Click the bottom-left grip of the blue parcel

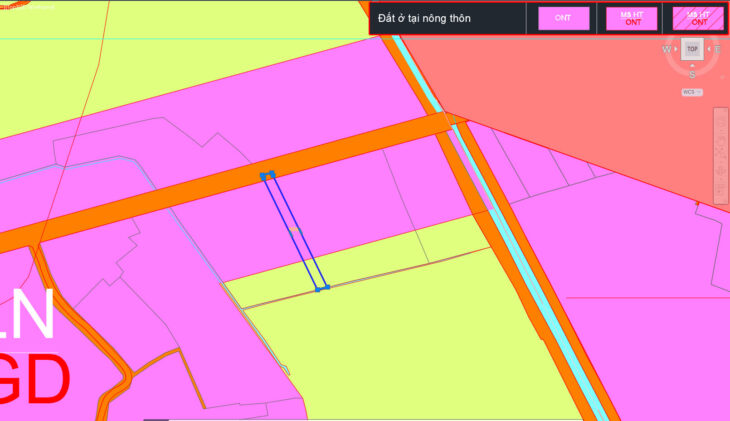[x=318, y=289]
